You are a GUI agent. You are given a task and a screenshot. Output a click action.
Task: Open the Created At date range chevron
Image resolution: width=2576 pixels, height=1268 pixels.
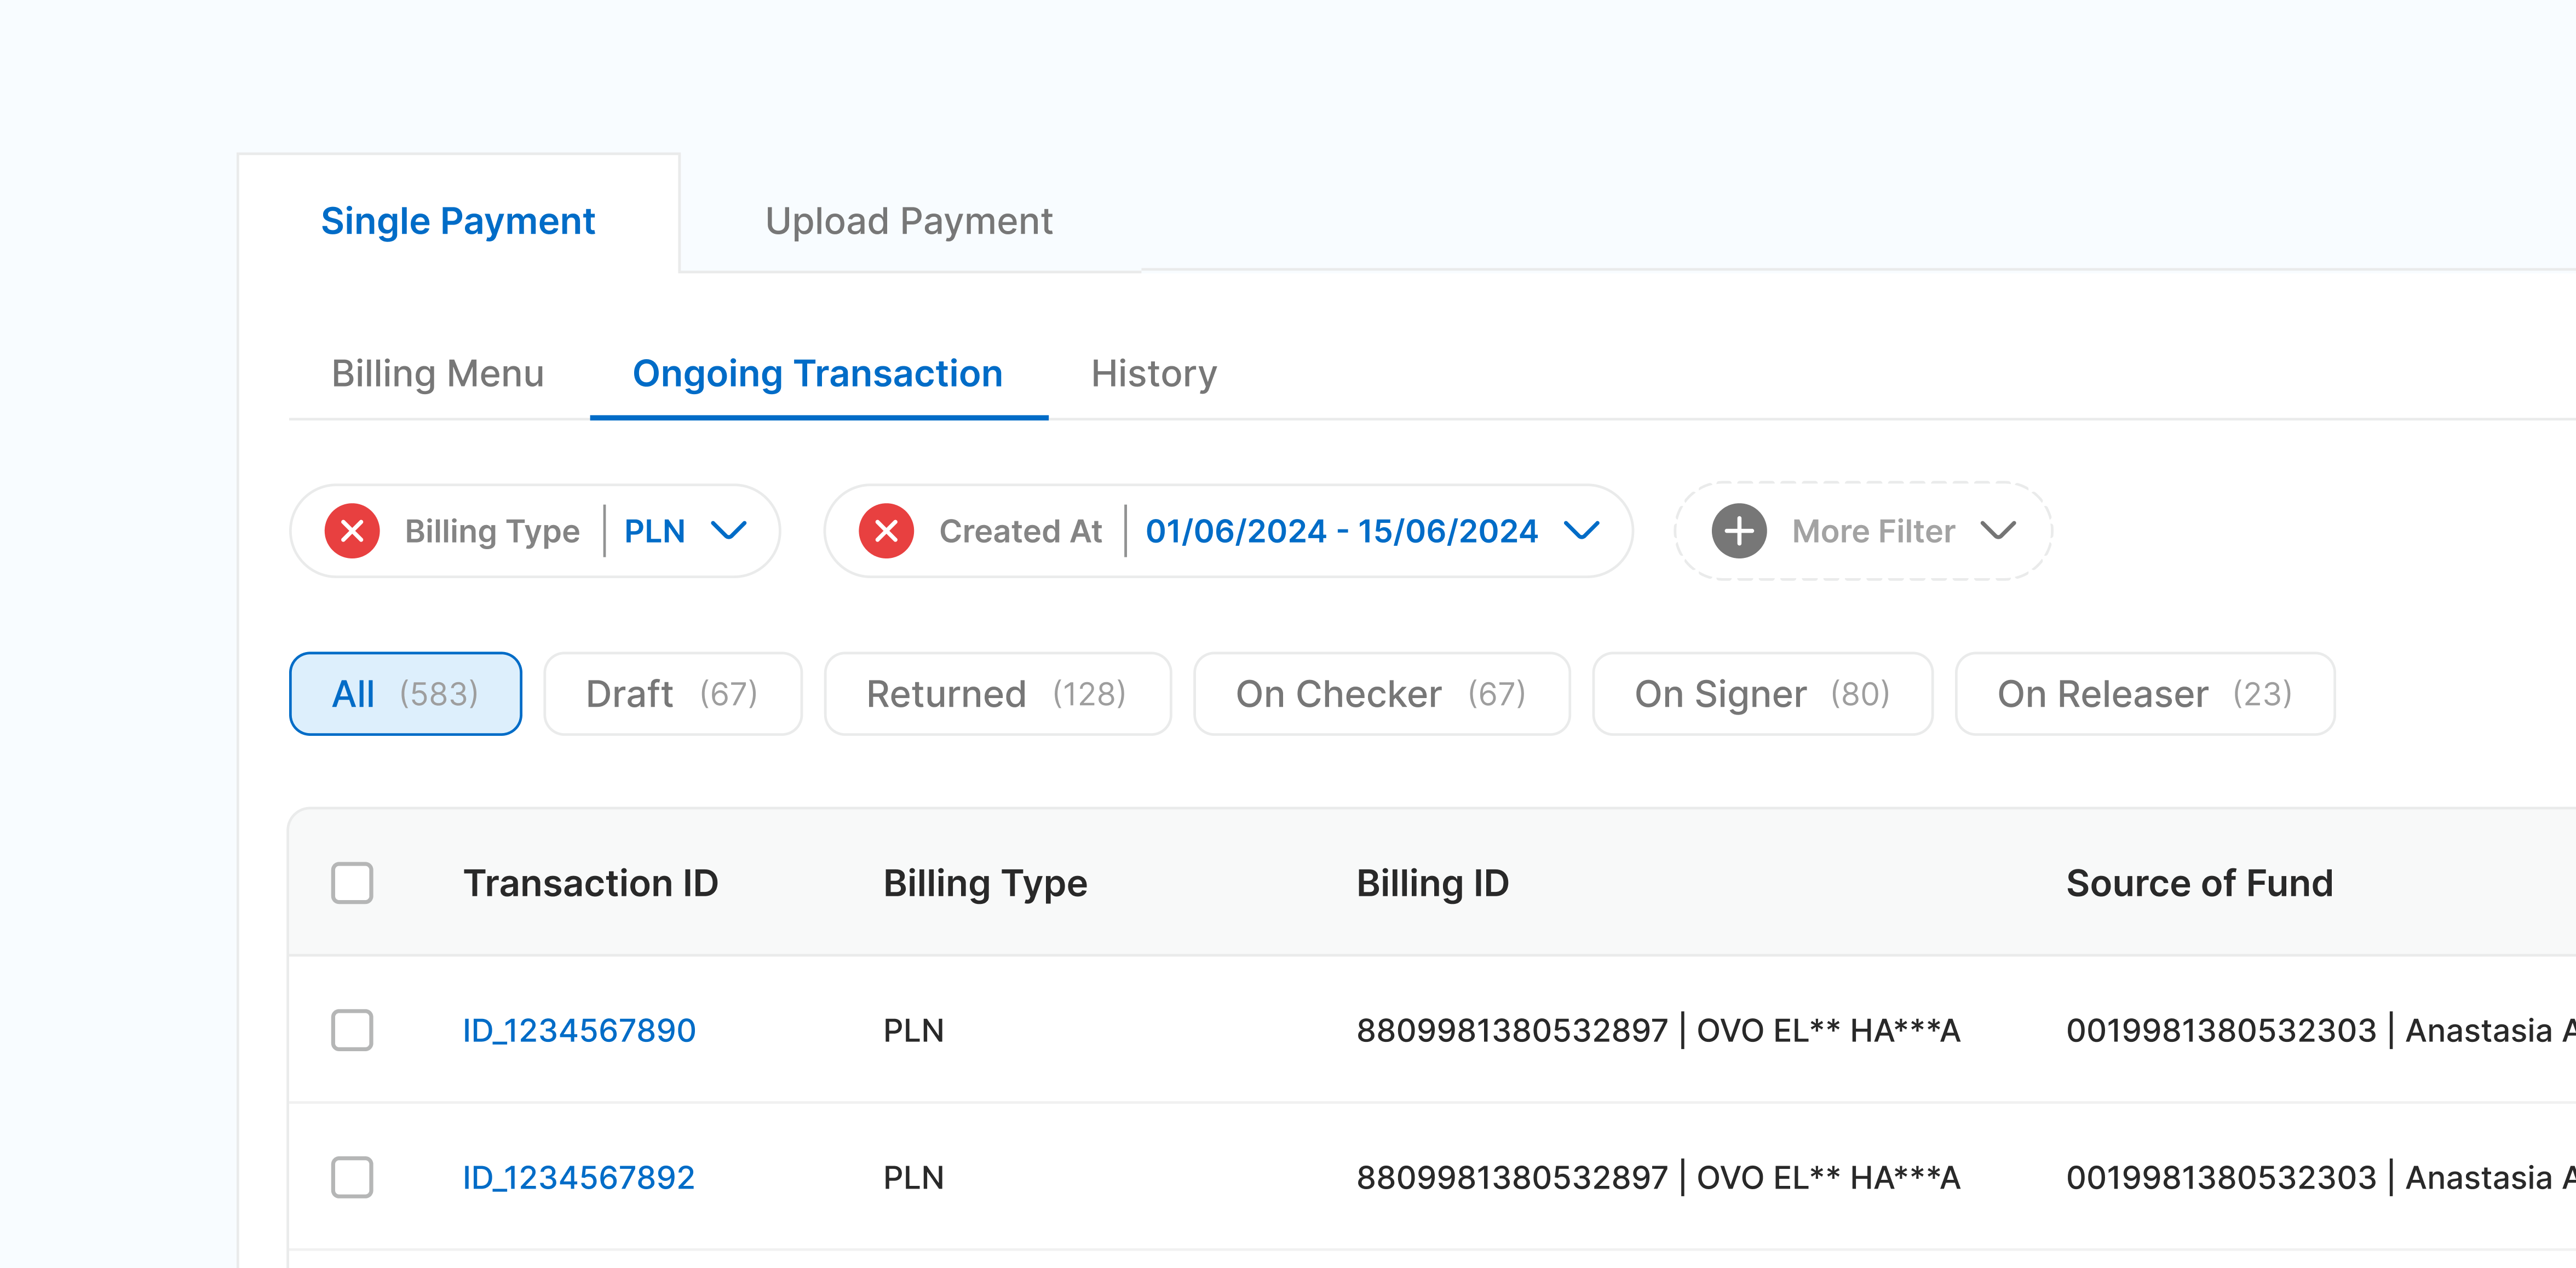coord(1582,531)
